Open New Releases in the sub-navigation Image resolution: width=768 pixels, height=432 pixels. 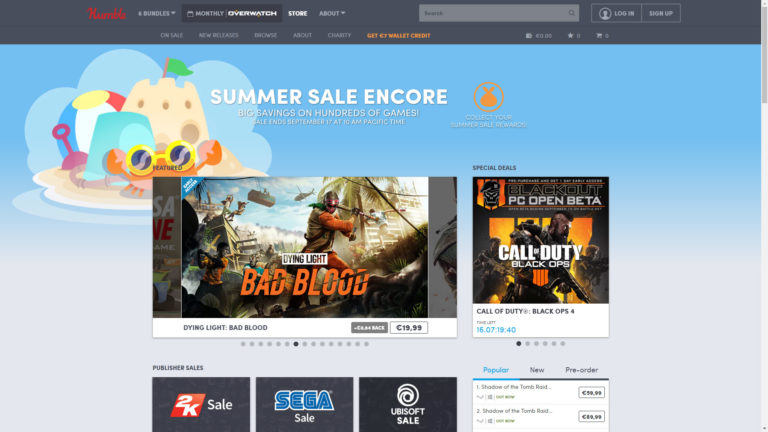click(218, 35)
